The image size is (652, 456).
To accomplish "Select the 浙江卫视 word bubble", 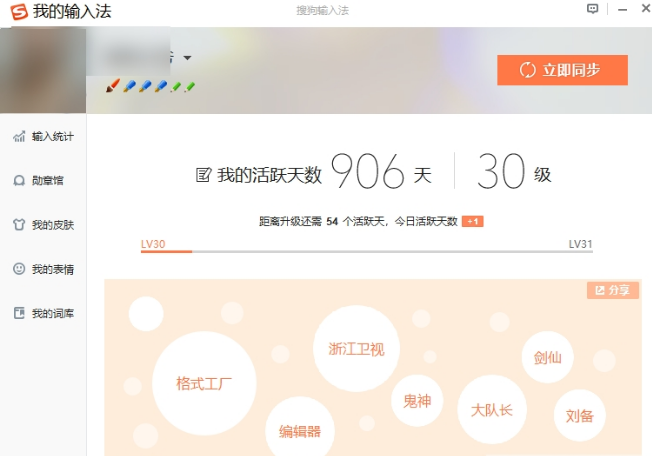I will point(356,349).
